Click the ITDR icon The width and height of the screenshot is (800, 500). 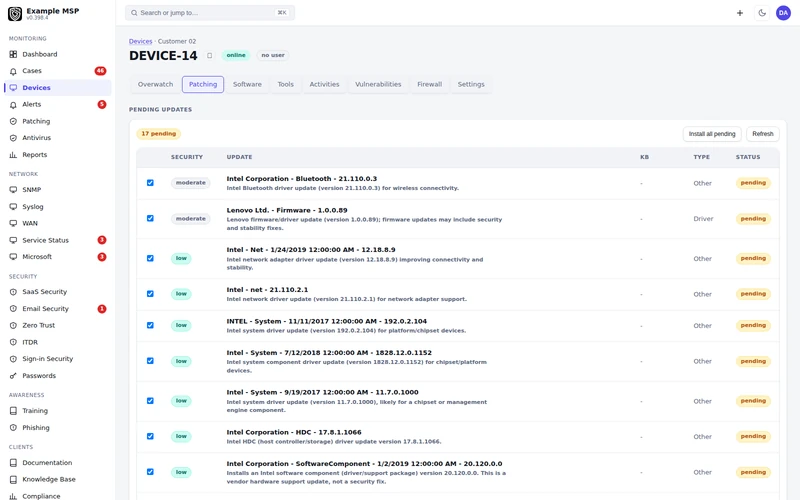[13, 342]
